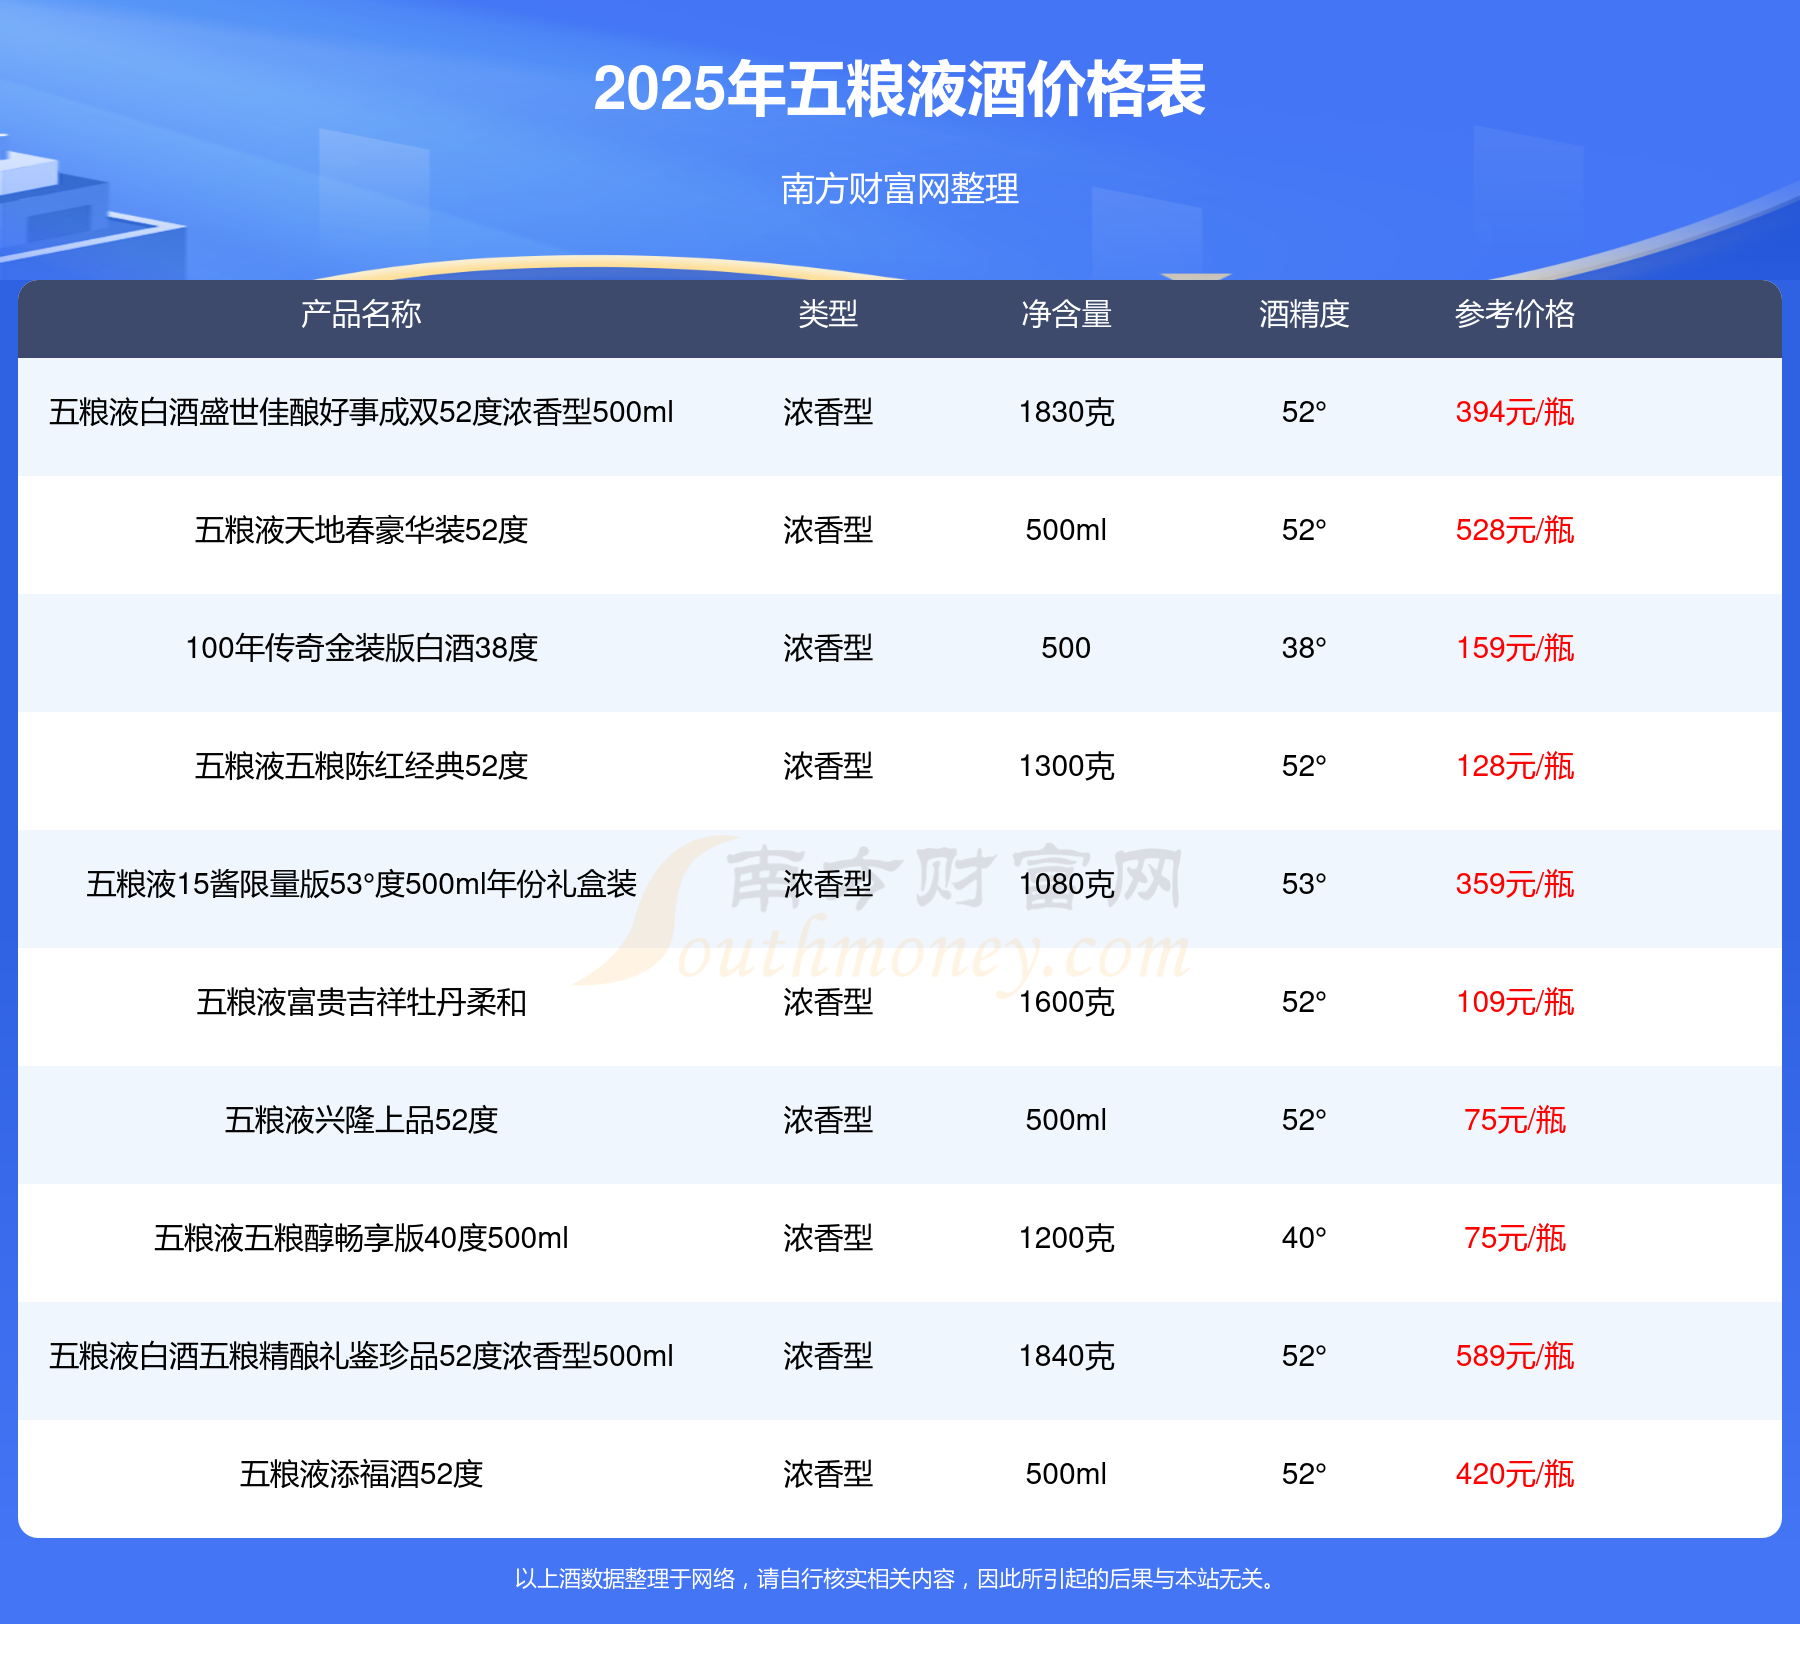Click the 394元/瓶 price
This screenshot has height=1670, width=1800.
point(1515,412)
